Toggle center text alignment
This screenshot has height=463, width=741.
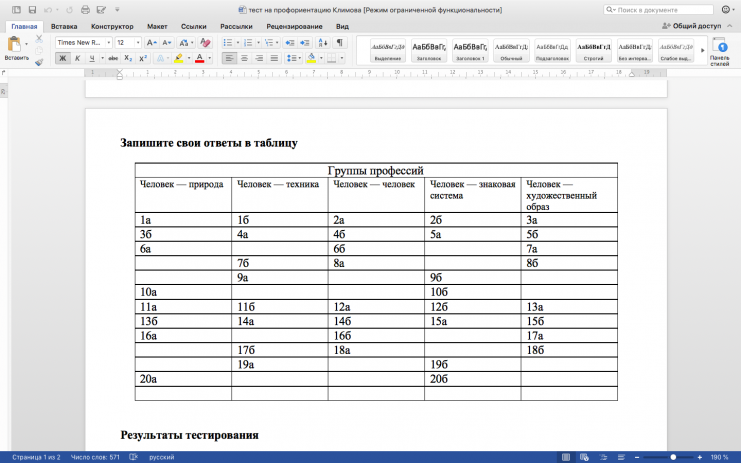[x=244, y=59]
